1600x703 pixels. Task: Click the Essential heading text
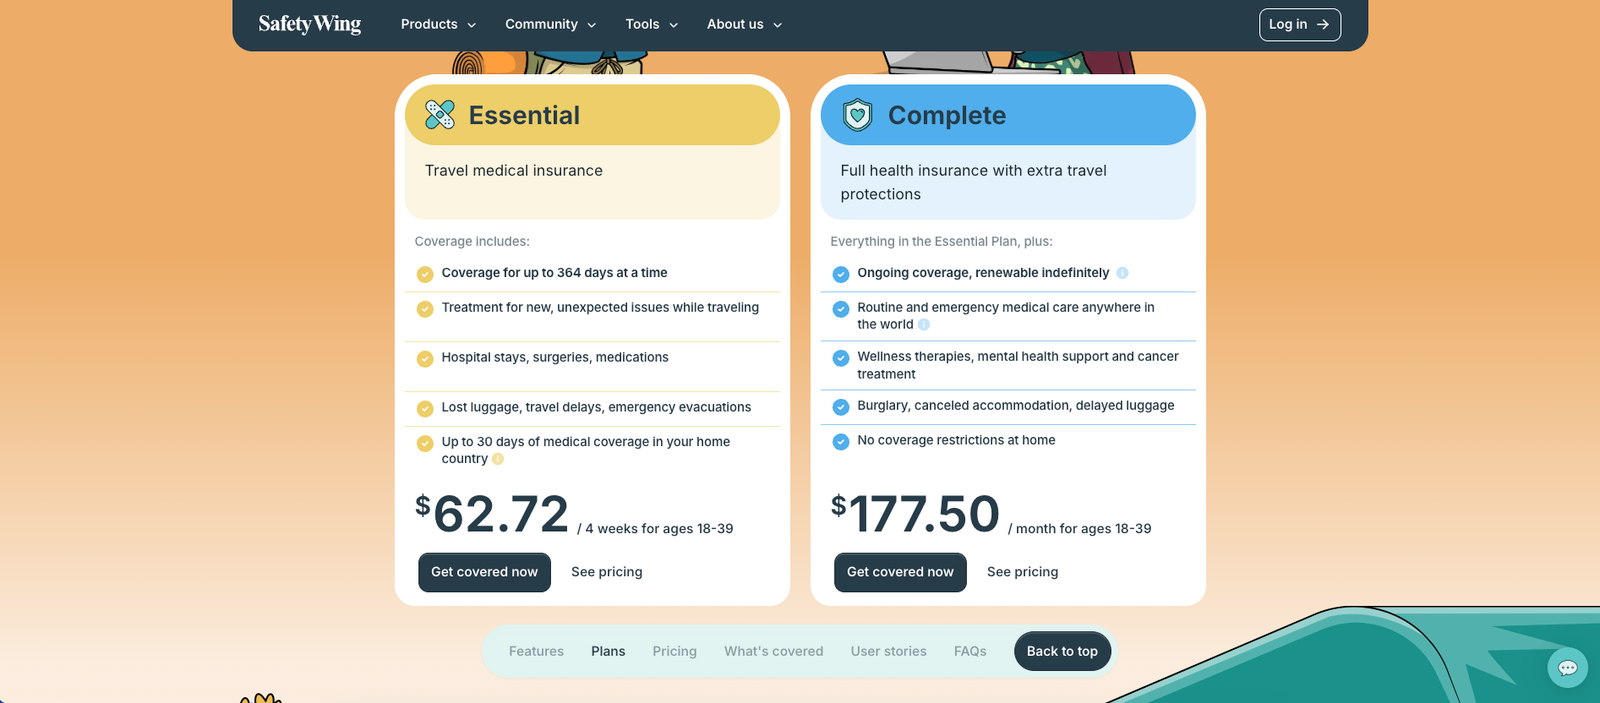[x=524, y=115]
